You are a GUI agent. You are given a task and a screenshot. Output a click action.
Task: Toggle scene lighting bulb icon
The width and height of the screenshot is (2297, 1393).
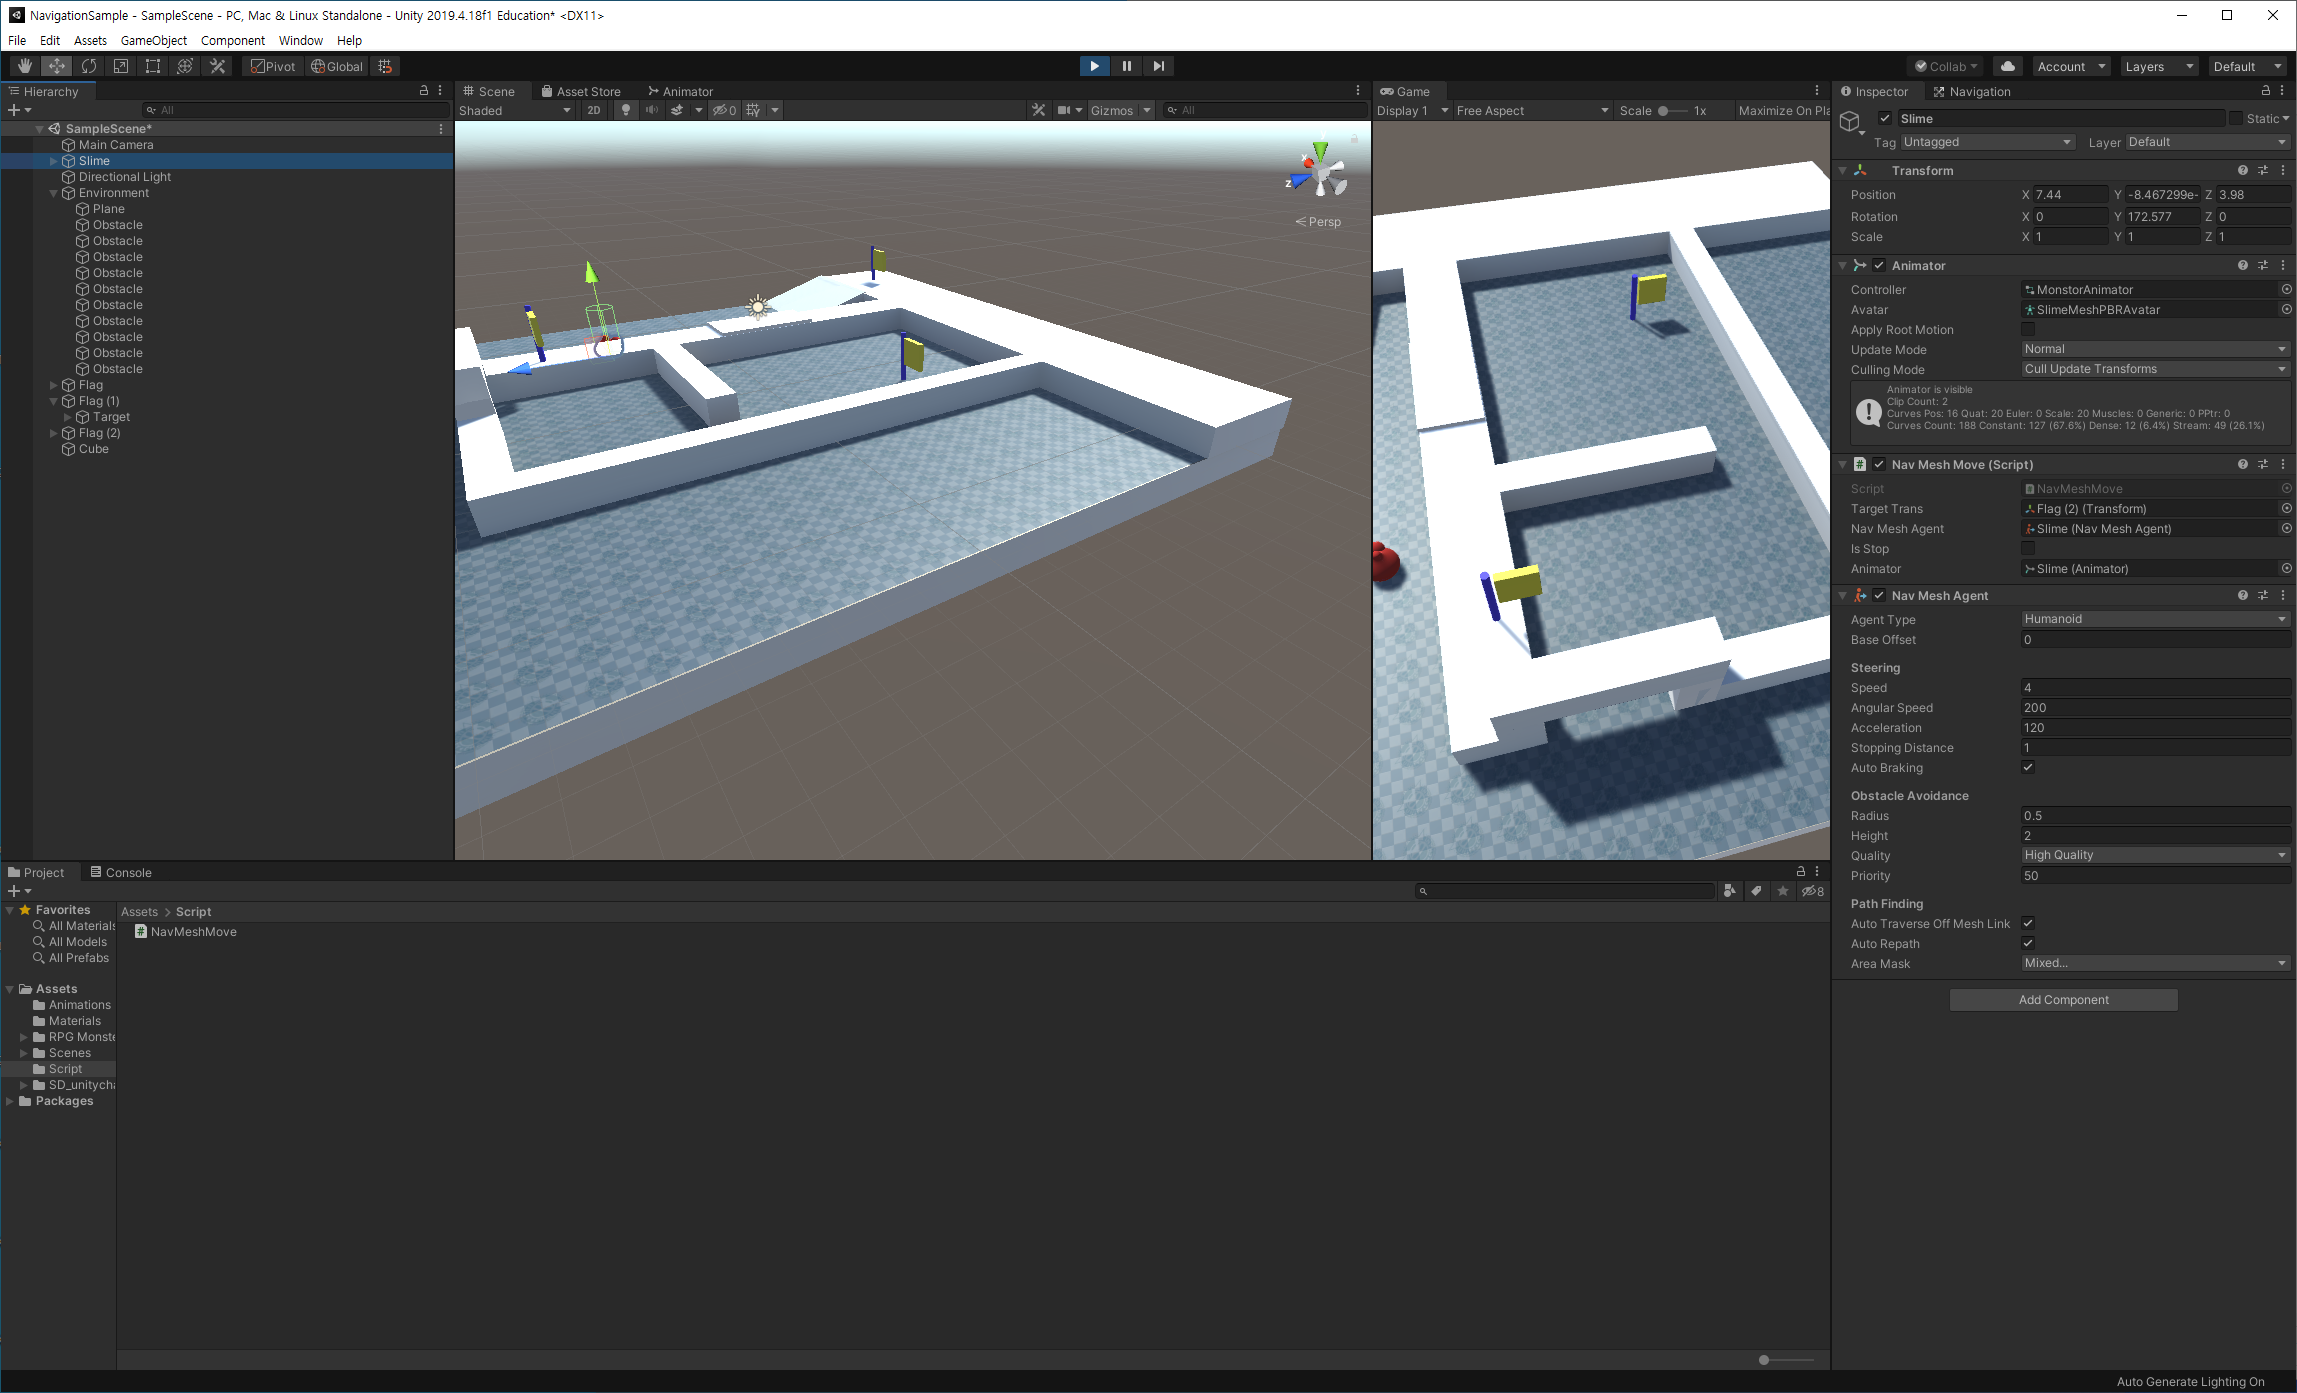pos(626,110)
